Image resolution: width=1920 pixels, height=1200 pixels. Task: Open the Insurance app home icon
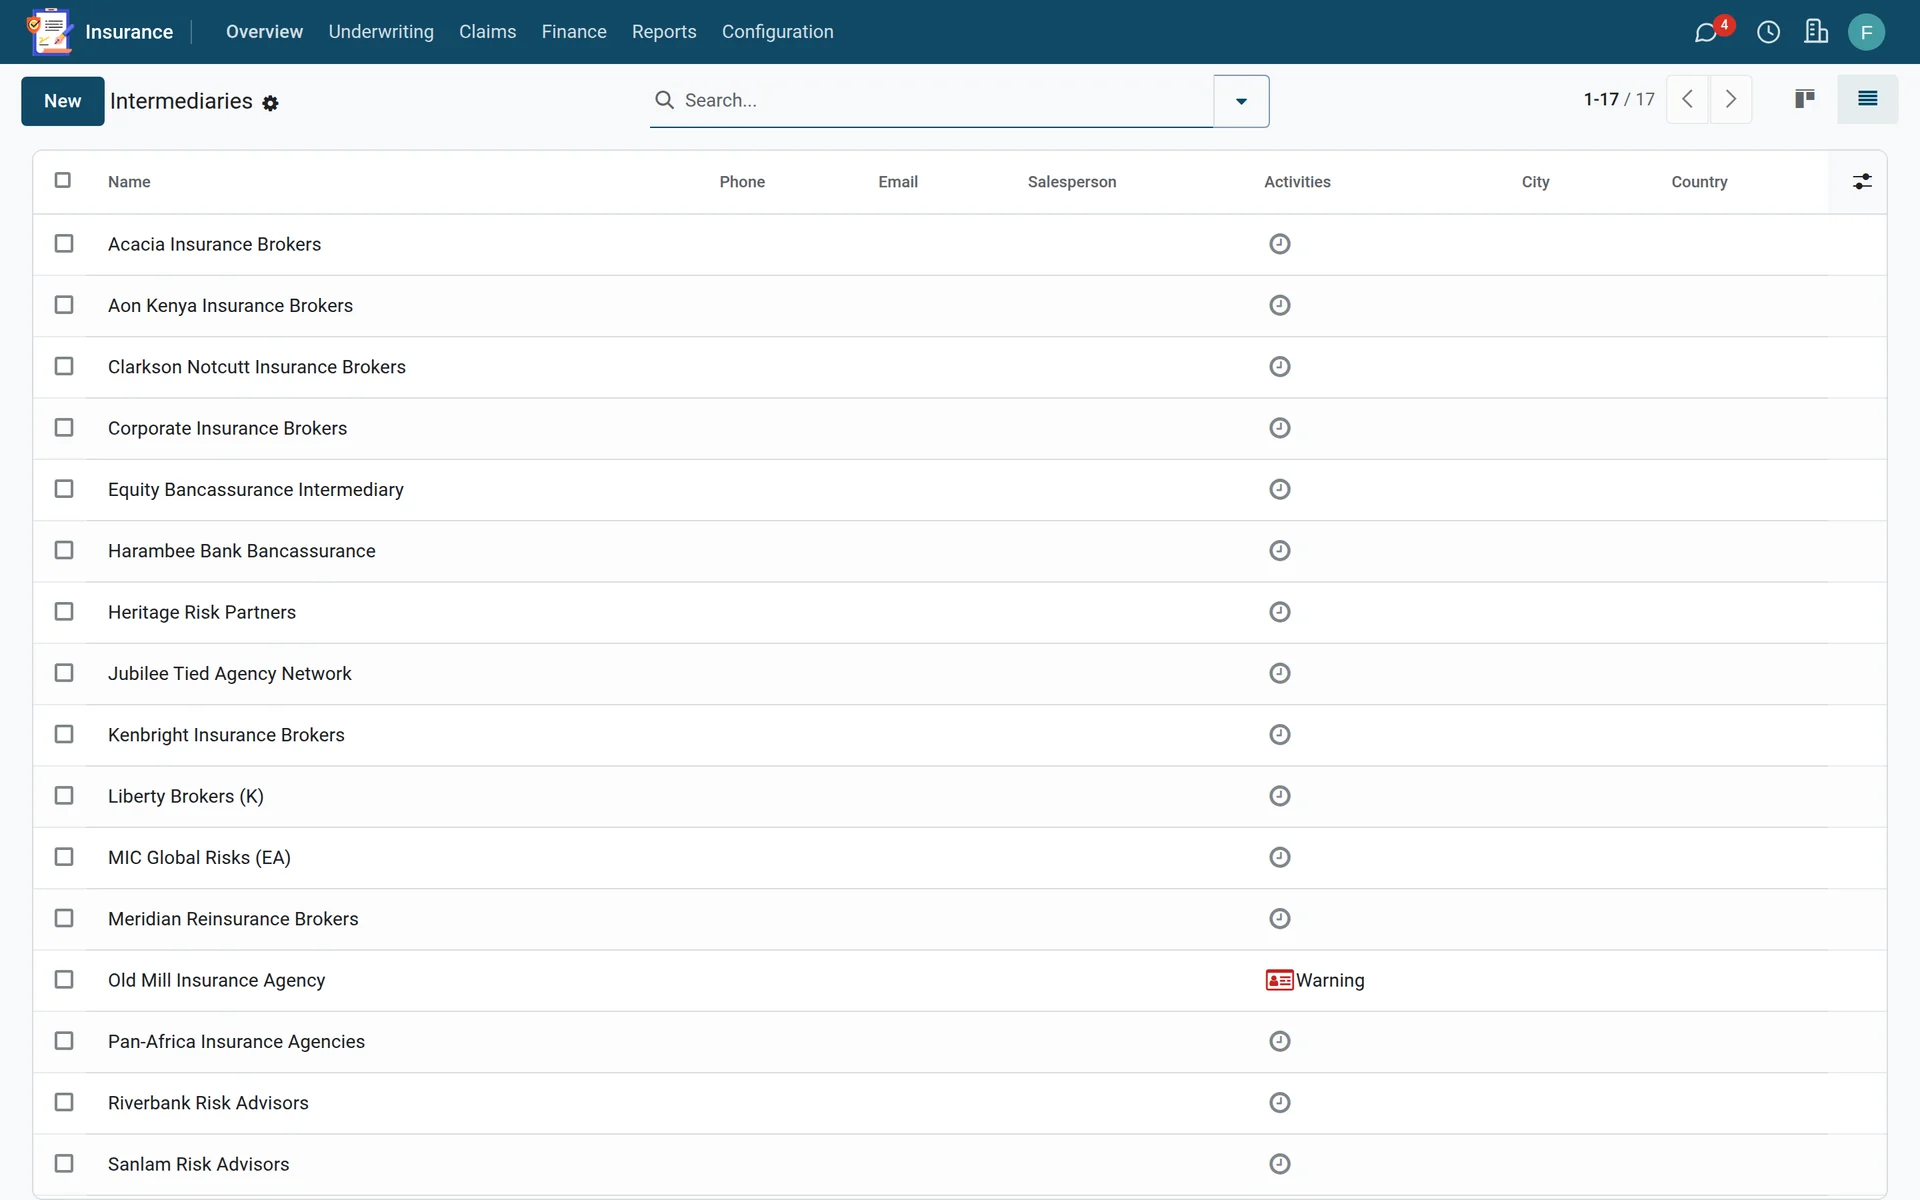(x=50, y=31)
